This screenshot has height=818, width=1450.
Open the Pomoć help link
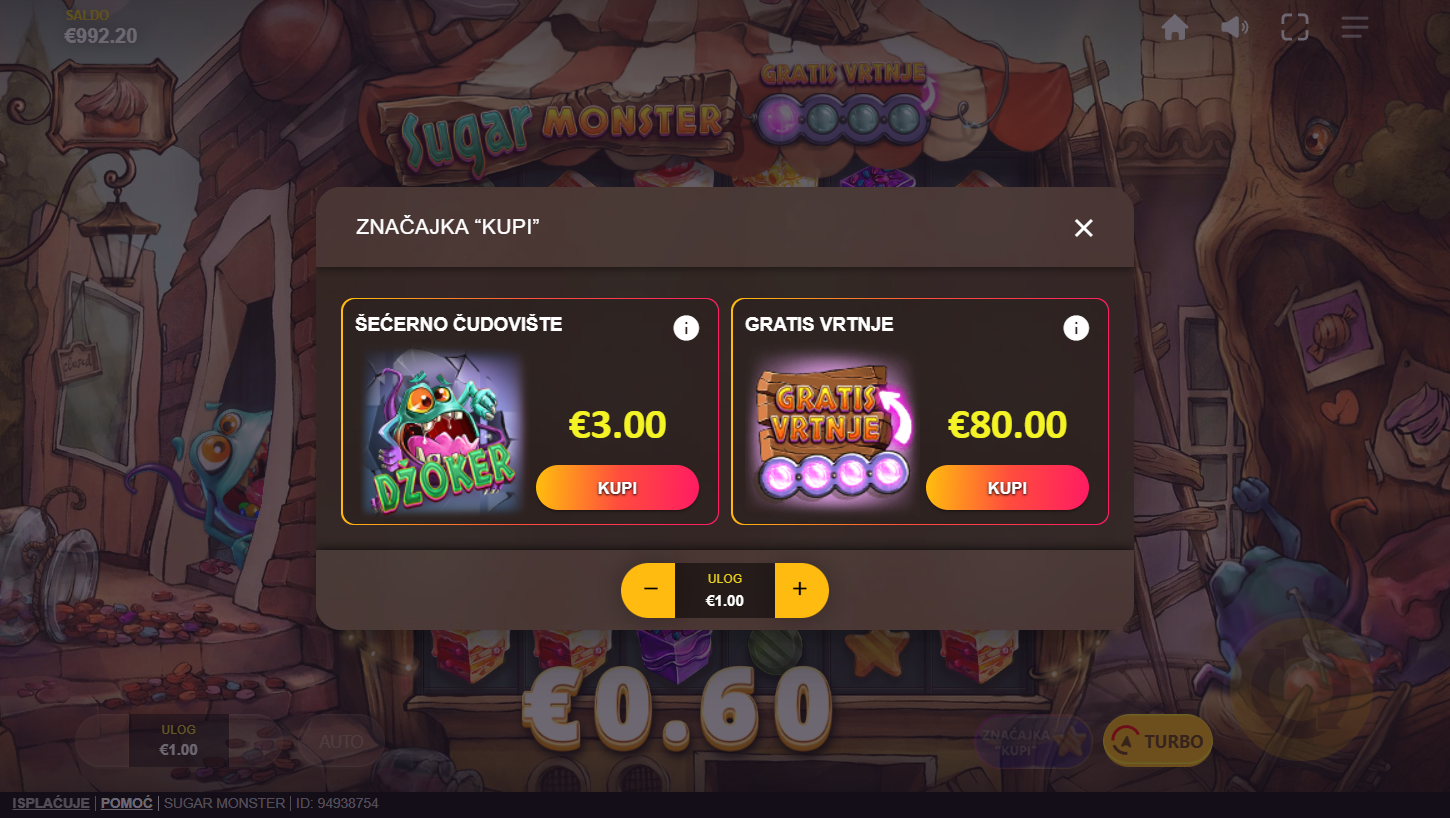click(127, 803)
